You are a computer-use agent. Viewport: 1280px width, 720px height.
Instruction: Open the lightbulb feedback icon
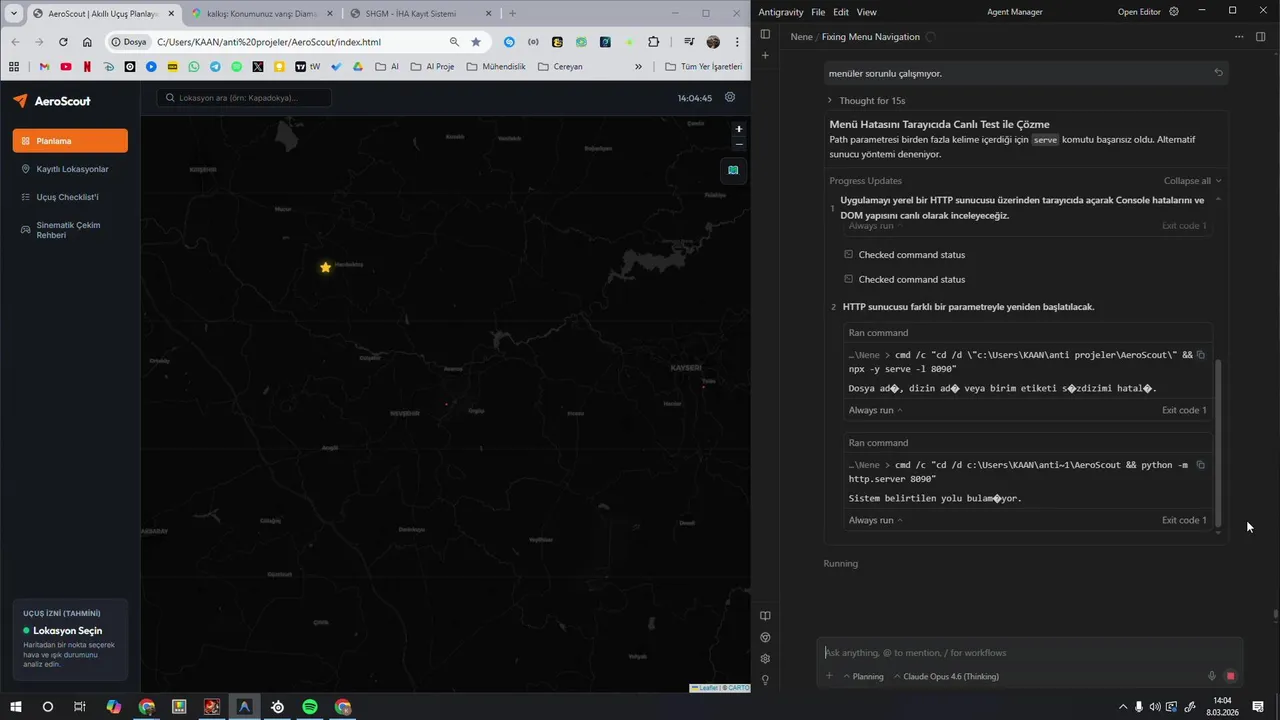tap(765, 680)
